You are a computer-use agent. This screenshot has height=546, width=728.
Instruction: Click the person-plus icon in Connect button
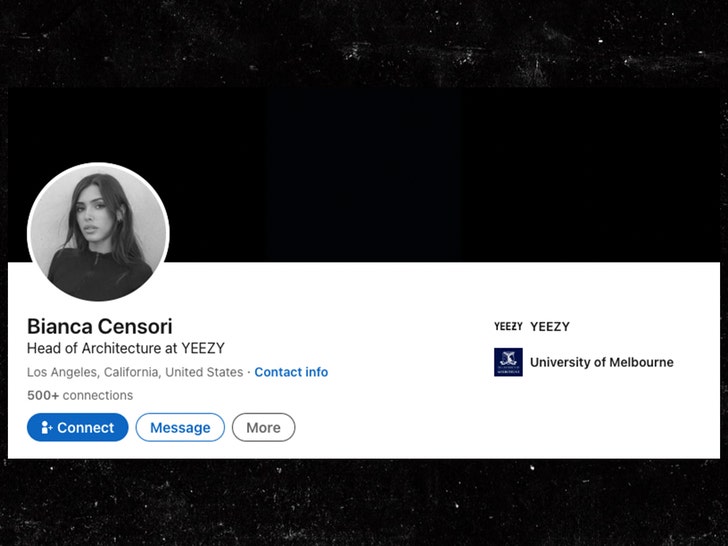coord(46,427)
